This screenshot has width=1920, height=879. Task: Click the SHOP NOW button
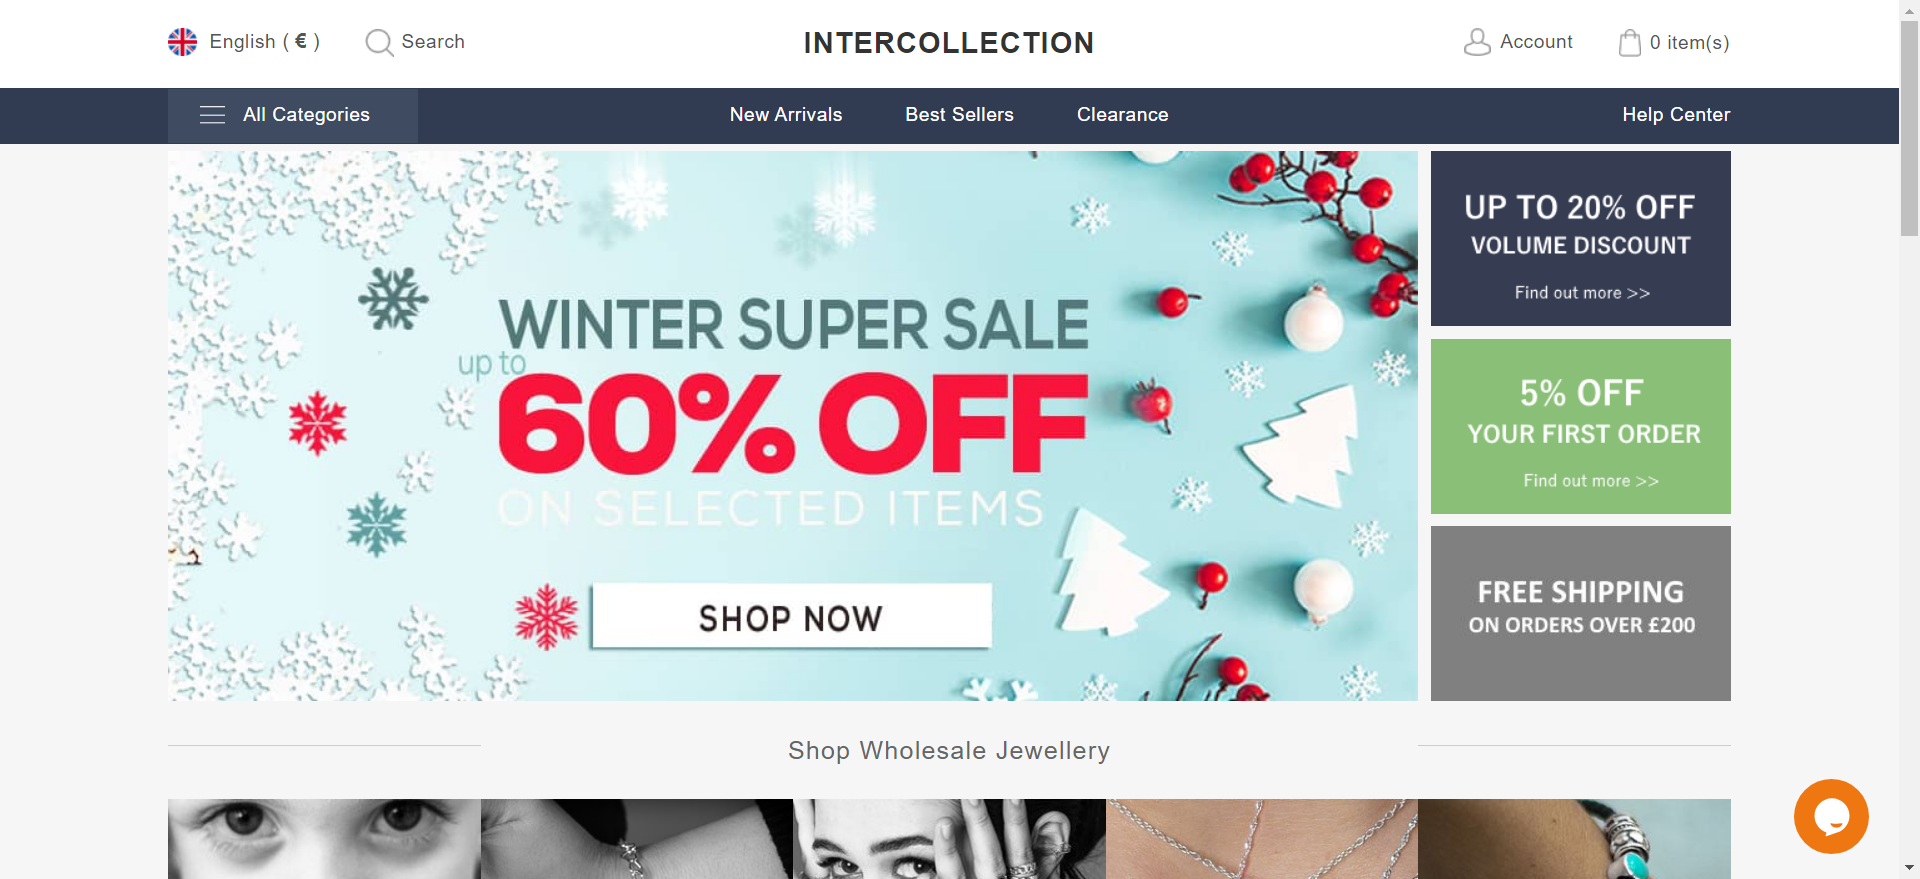click(x=791, y=617)
